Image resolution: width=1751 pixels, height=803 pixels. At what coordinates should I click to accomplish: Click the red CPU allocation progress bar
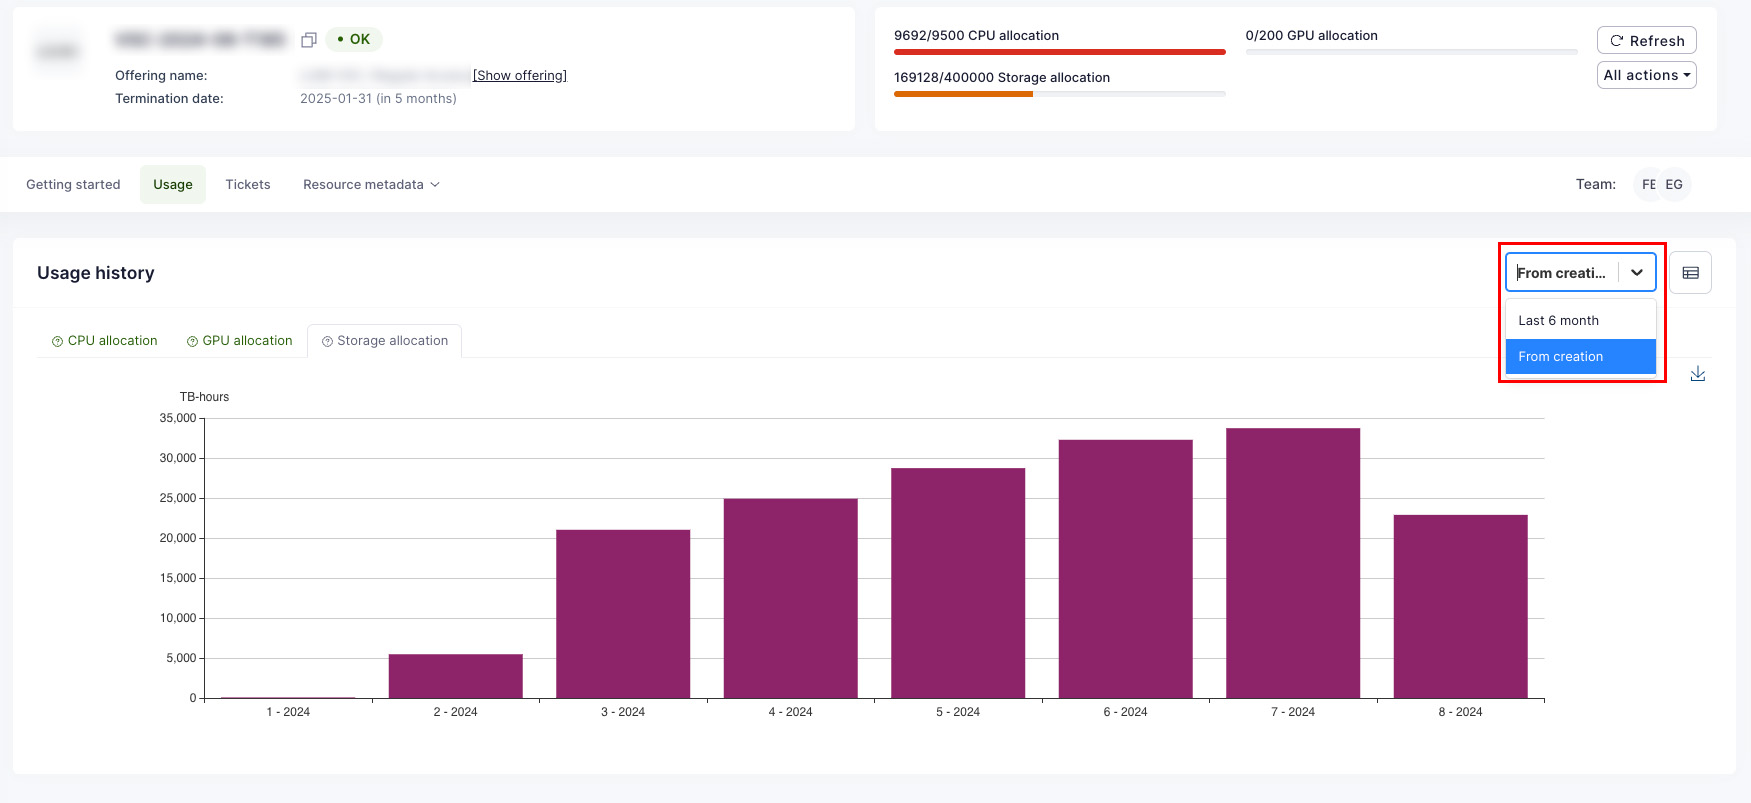[1059, 52]
